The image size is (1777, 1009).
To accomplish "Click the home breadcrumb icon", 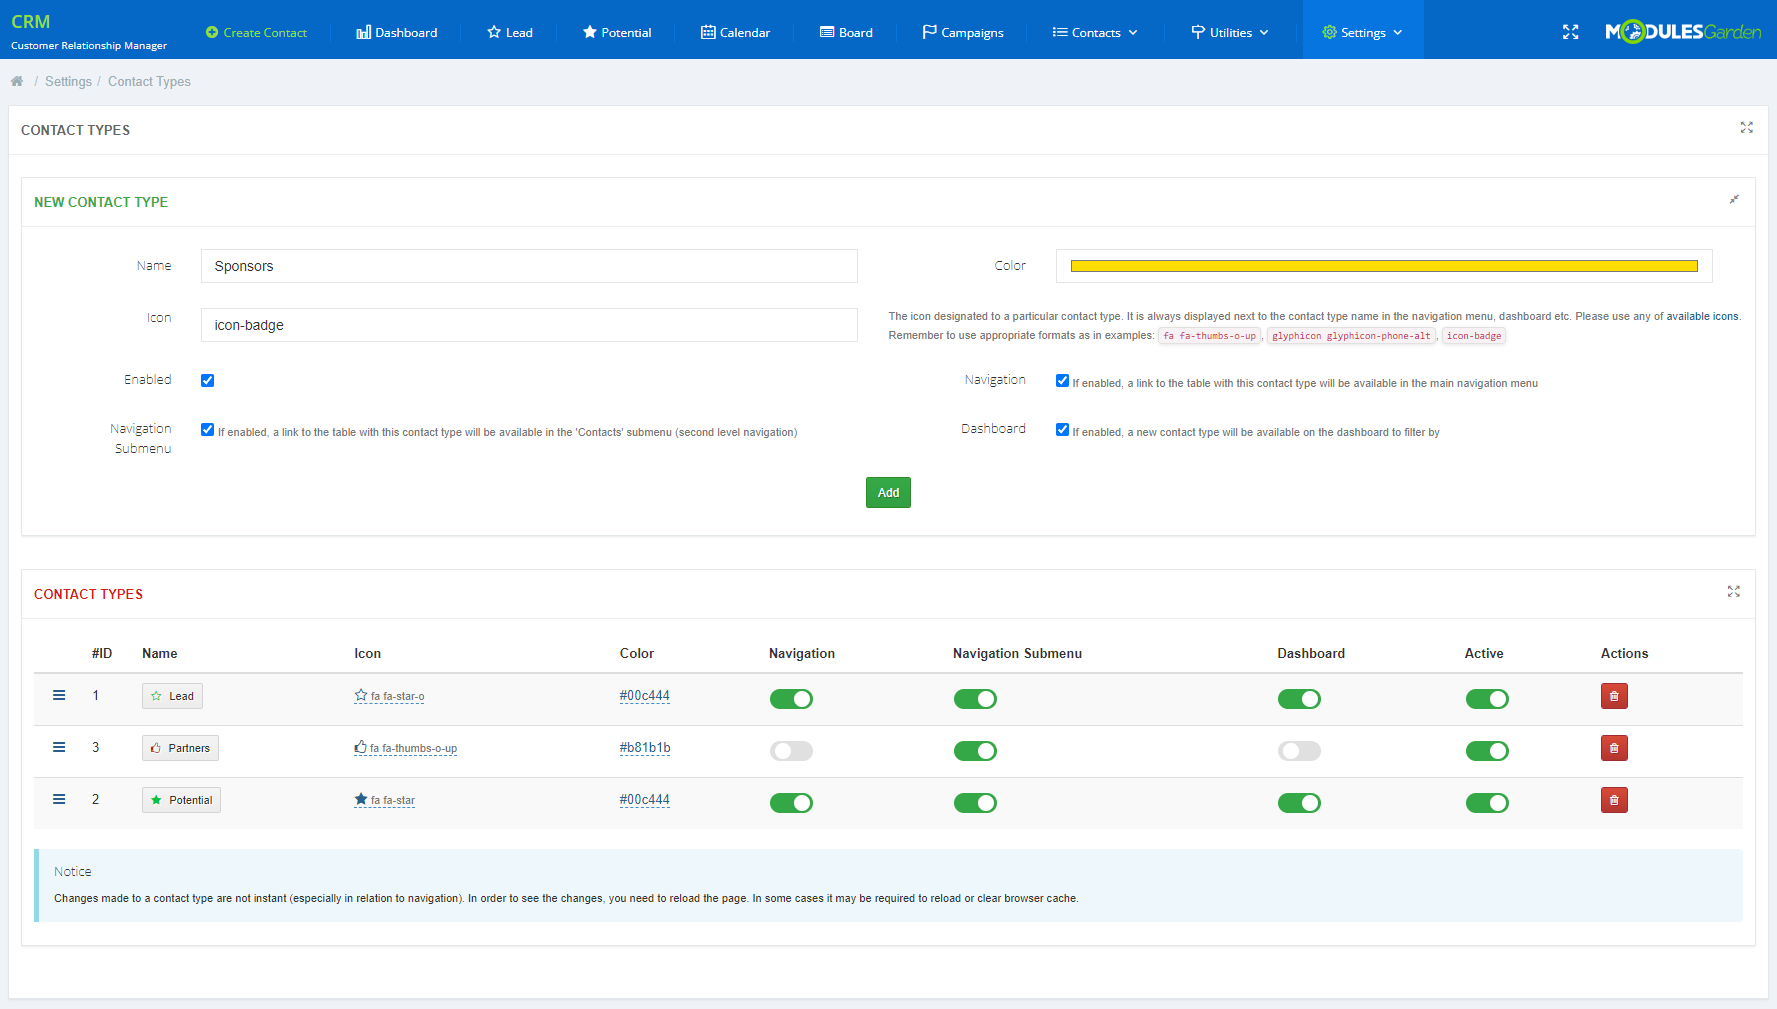I will 17,81.
